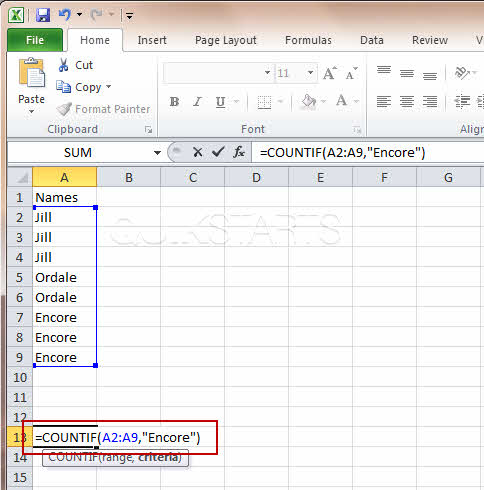Select column D header
The image size is (484, 490).
pyautogui.click(x=256, y=177)
